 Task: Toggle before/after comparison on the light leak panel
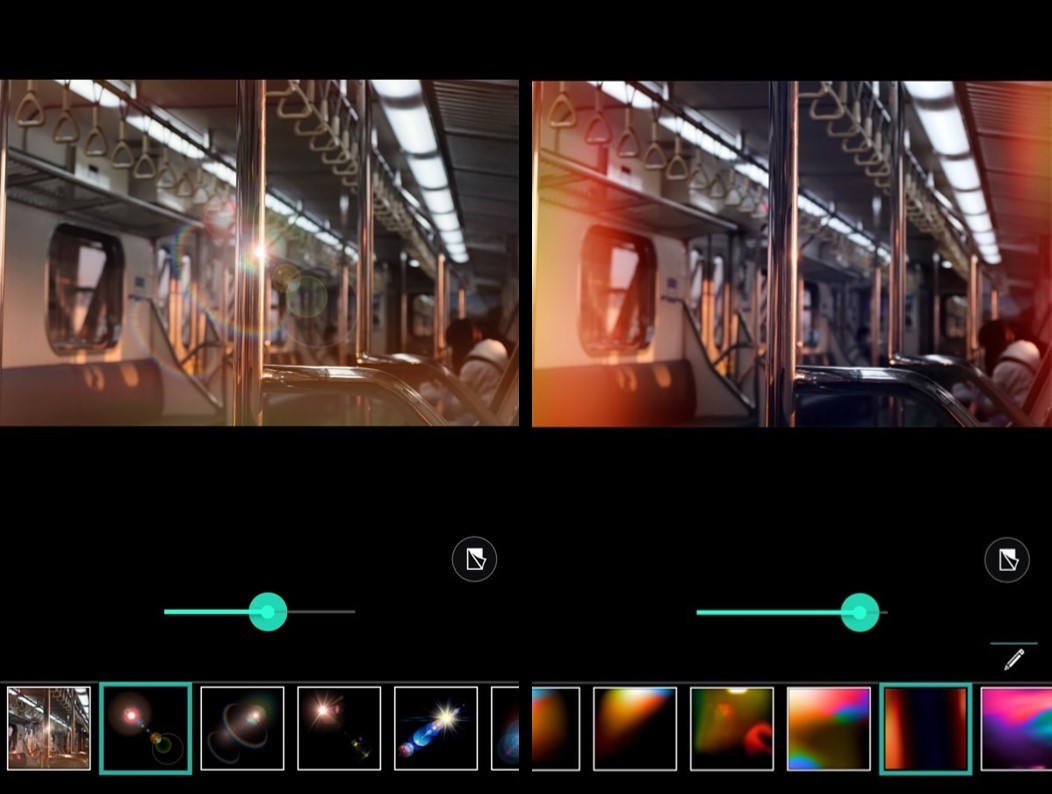(x=1007, y=560)
